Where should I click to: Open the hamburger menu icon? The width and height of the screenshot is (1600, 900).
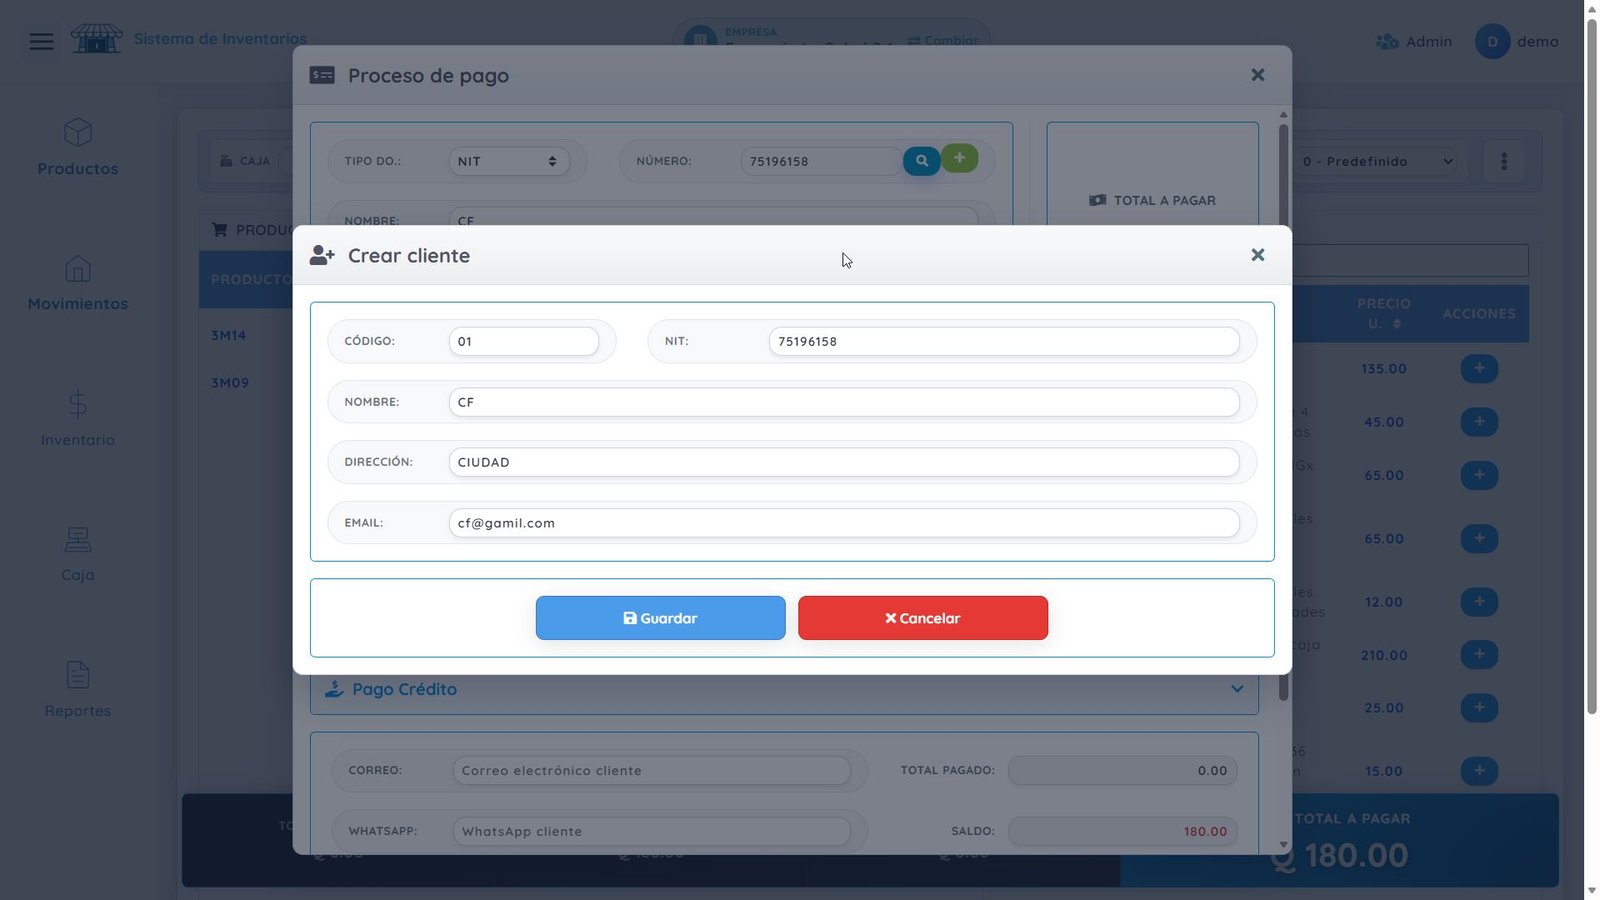[x=42, y=41]
